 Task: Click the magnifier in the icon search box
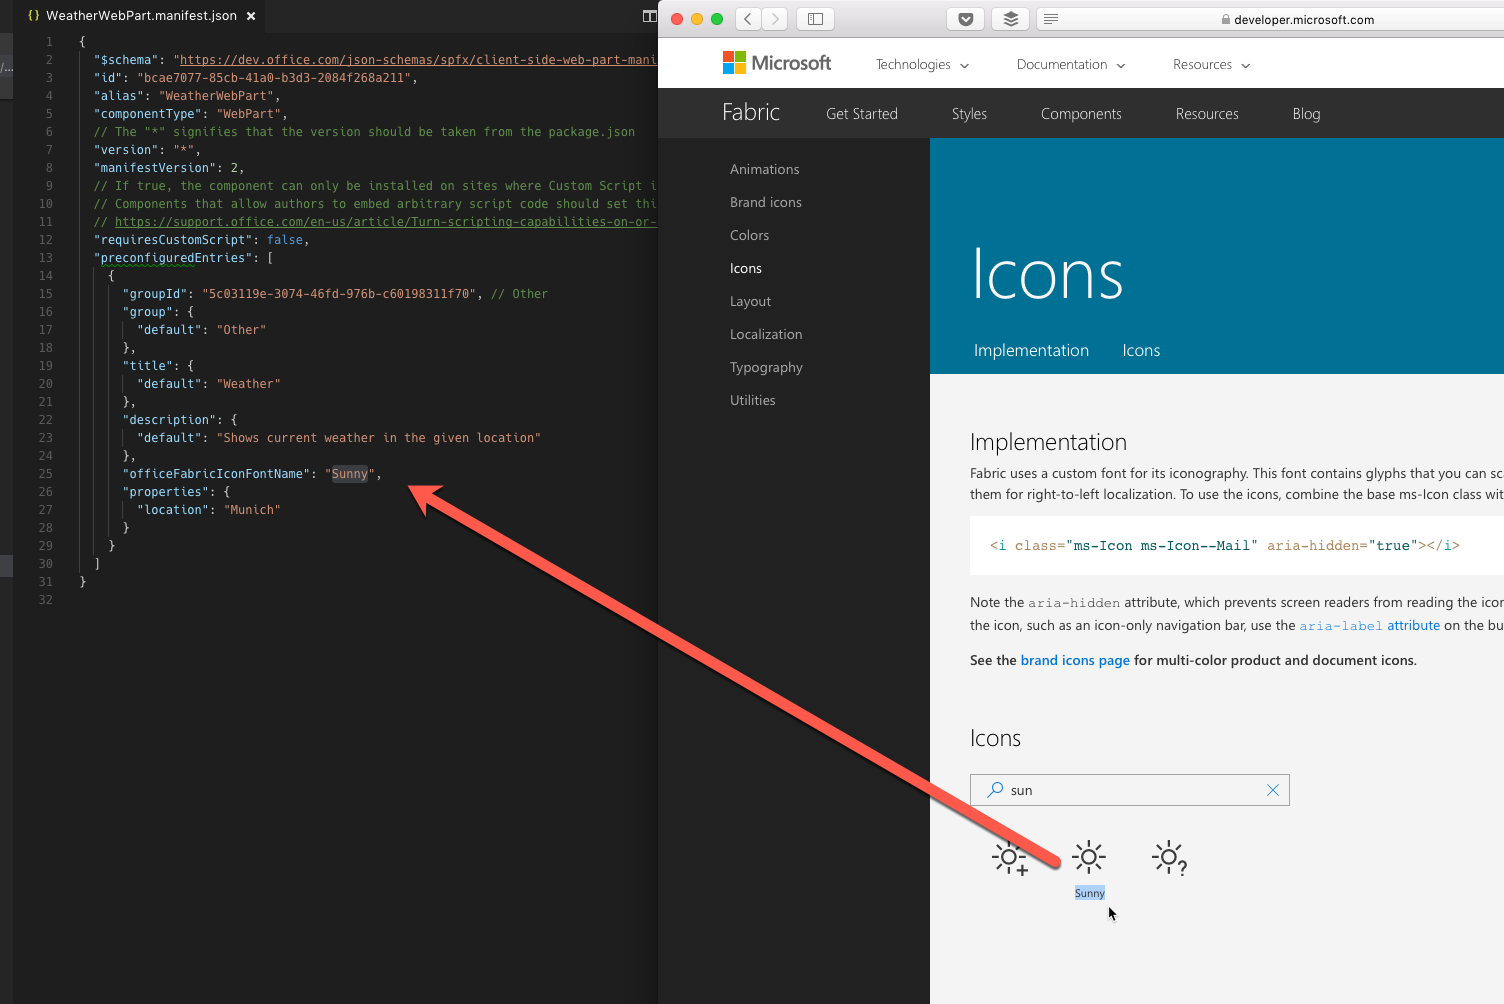994,790
